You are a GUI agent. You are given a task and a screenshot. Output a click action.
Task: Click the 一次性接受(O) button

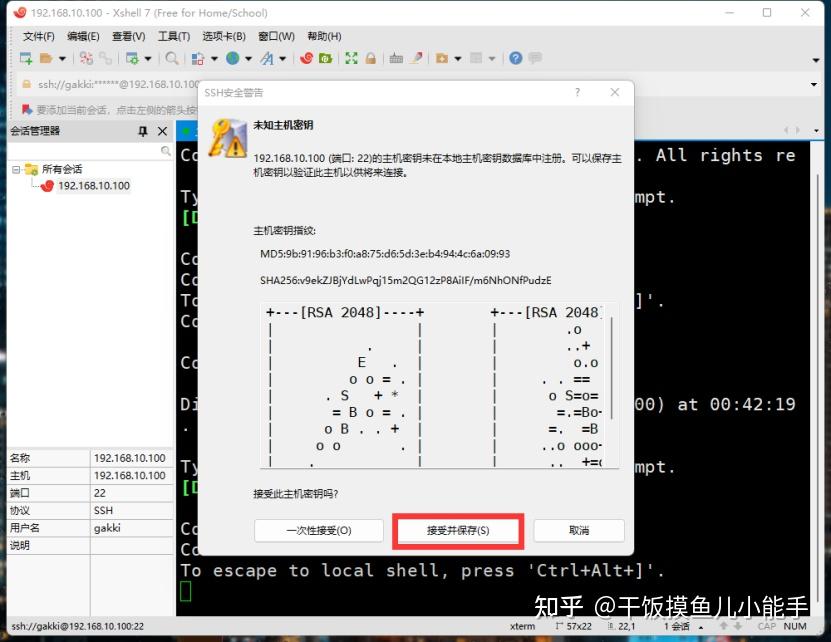click(x=319, y=530)
